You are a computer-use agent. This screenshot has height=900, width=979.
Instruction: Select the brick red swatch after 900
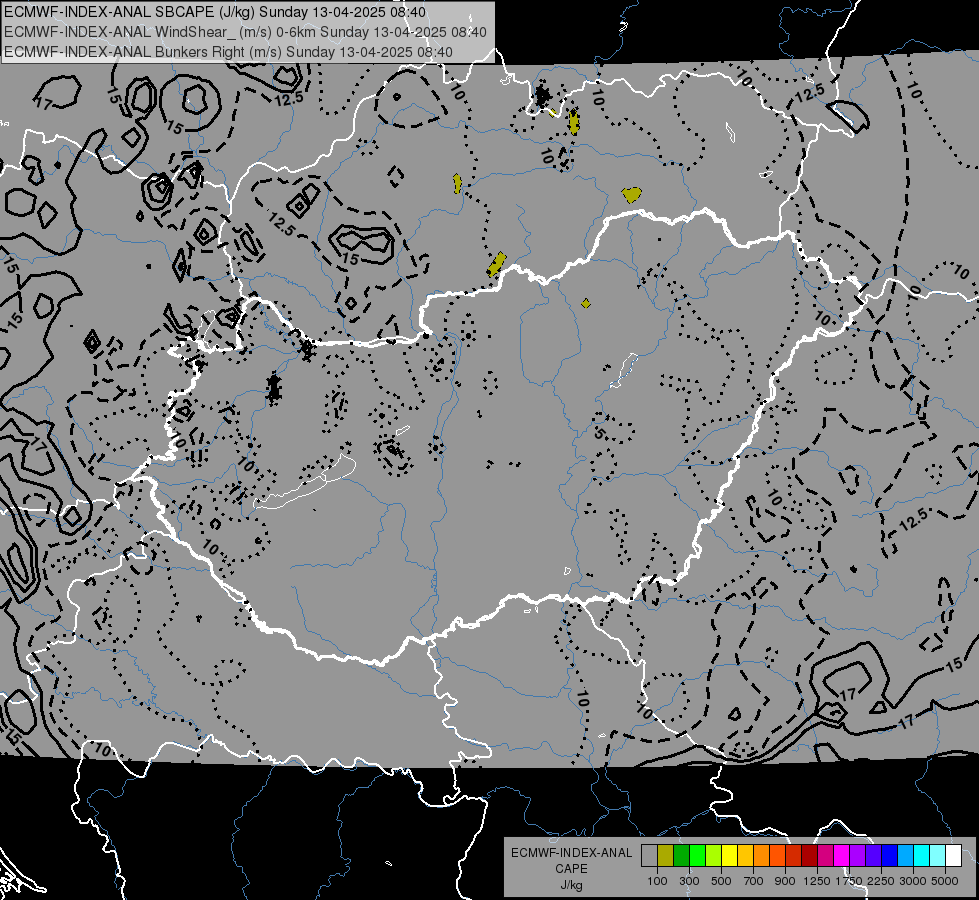tap(794, 856)
